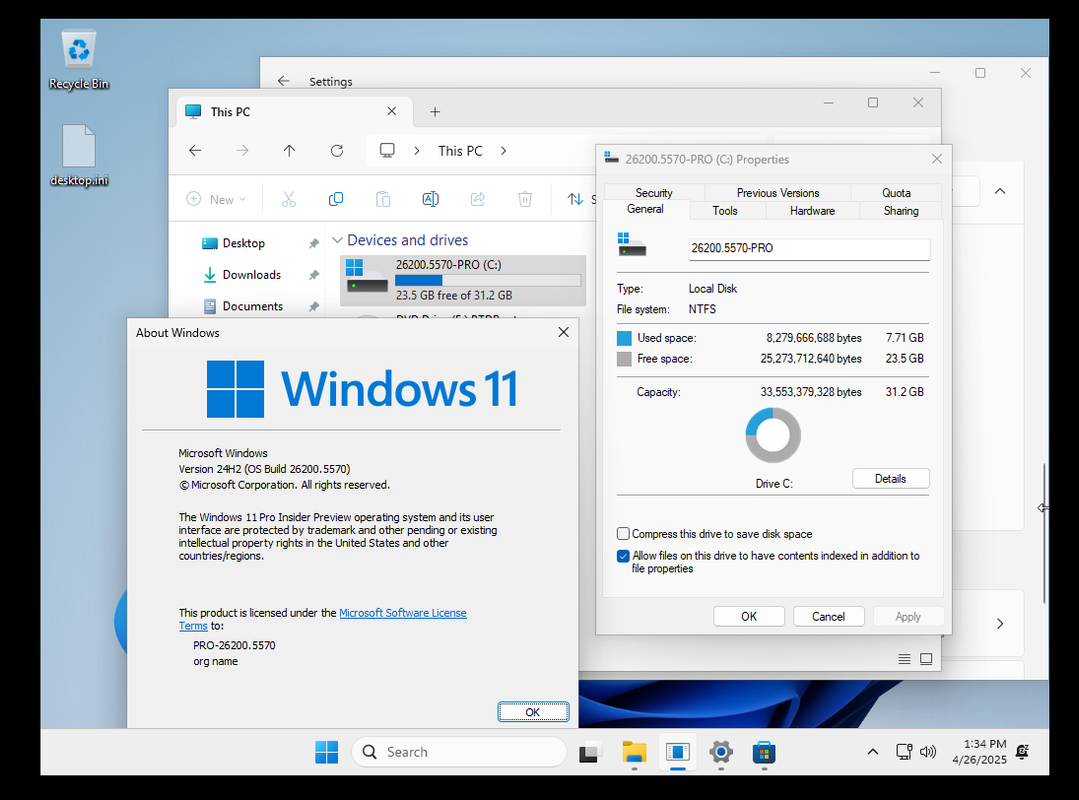Click OK in the Properties dialog
Image resolution: width=1079 pixels, height=800 pixels.
(x=749, y=616)
